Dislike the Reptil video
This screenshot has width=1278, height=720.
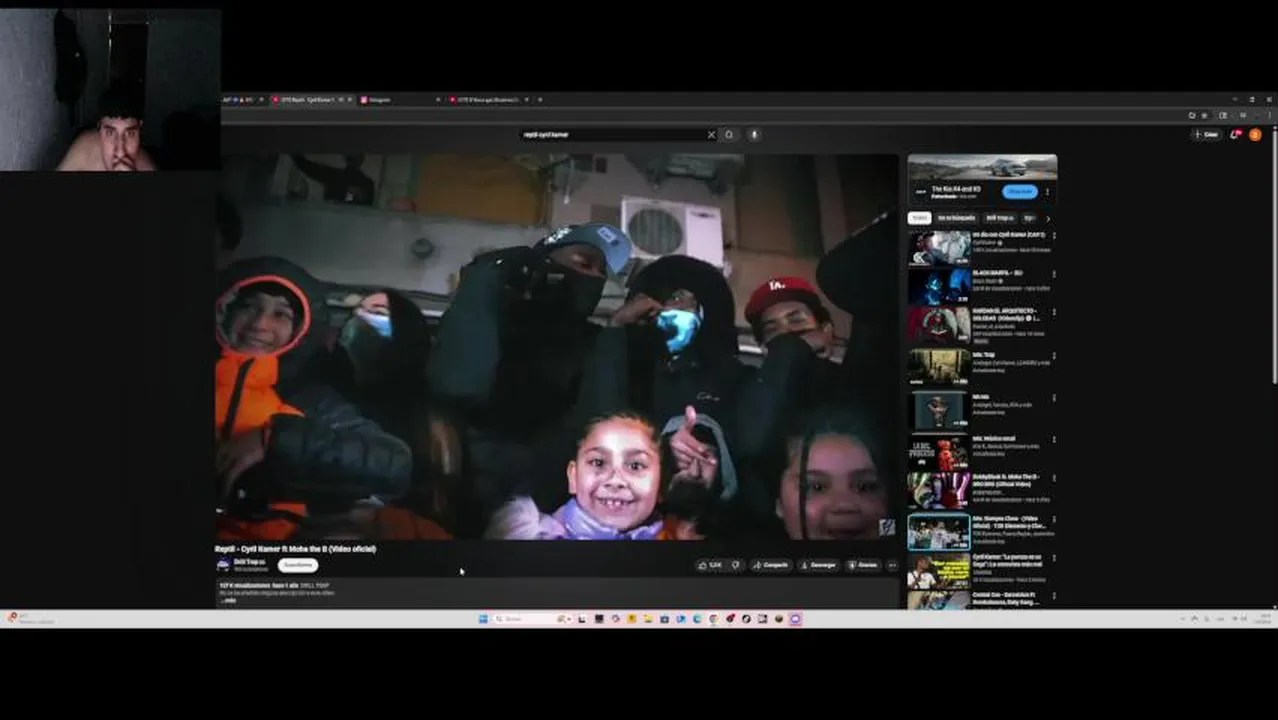736,565
